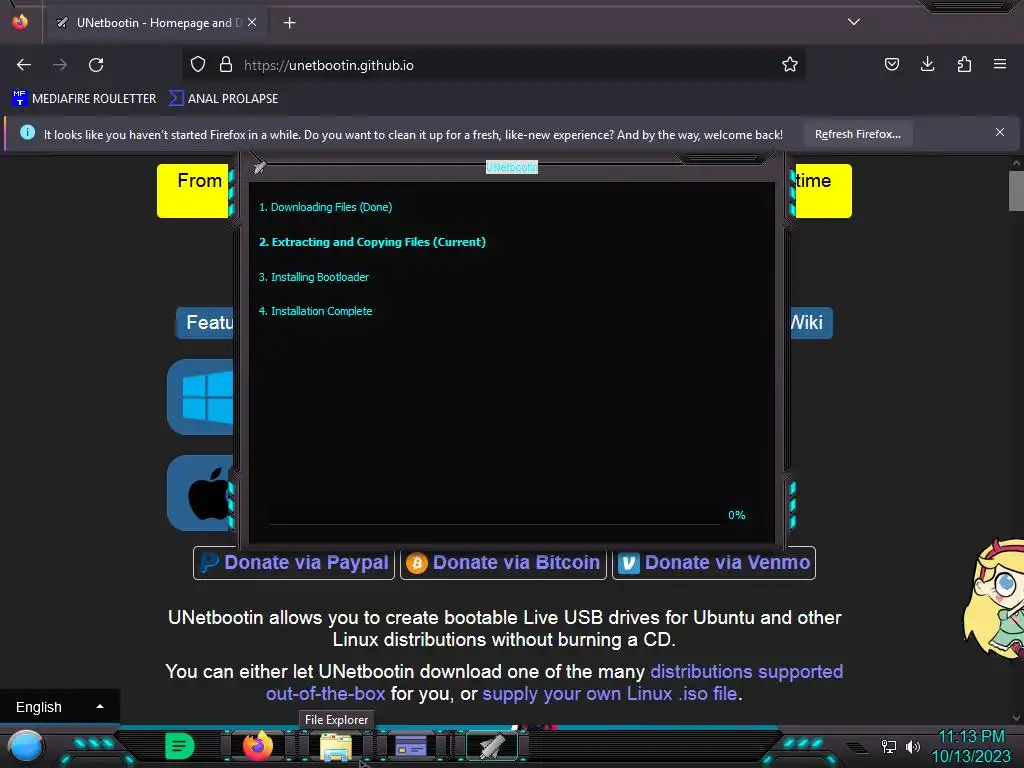The height and width of the screenshot is (768, 1024).
Task: Follow the supply your own Linux .iso file link
Action: pyautogui.click(x=610, y=694)
